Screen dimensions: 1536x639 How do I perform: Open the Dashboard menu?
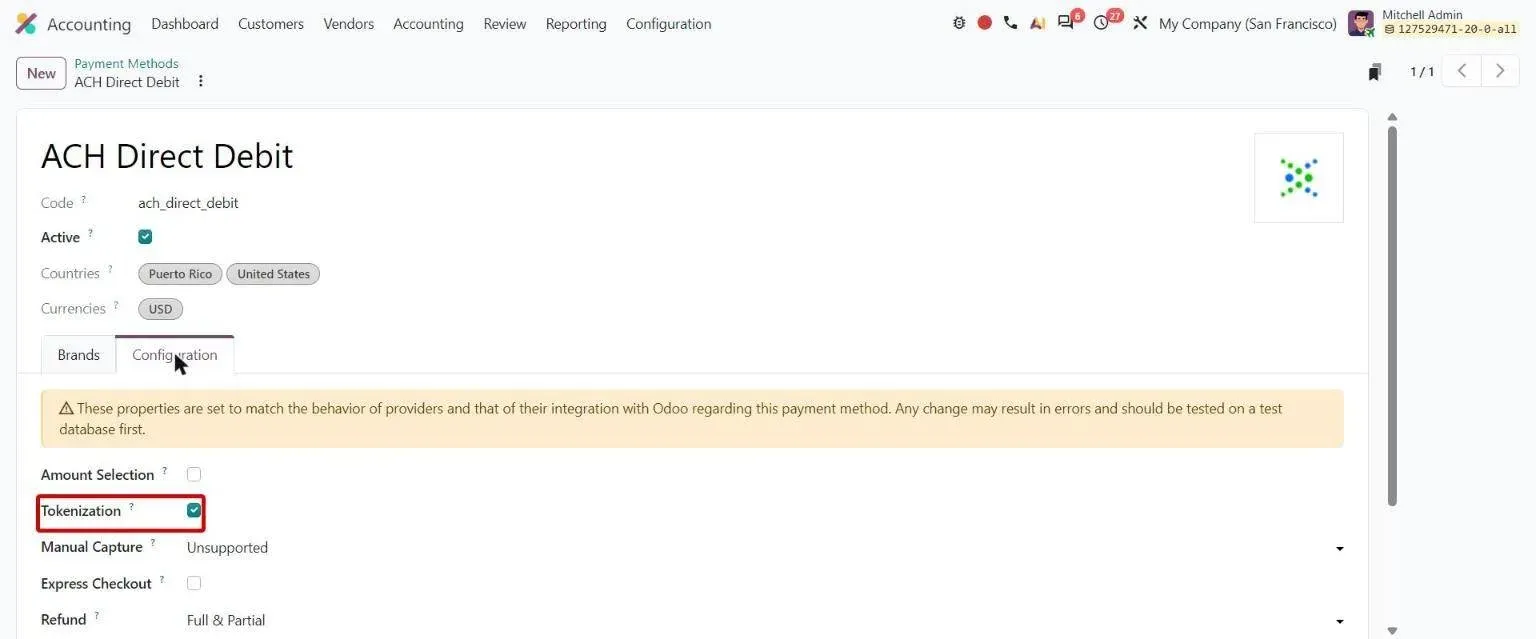(185, 24)
